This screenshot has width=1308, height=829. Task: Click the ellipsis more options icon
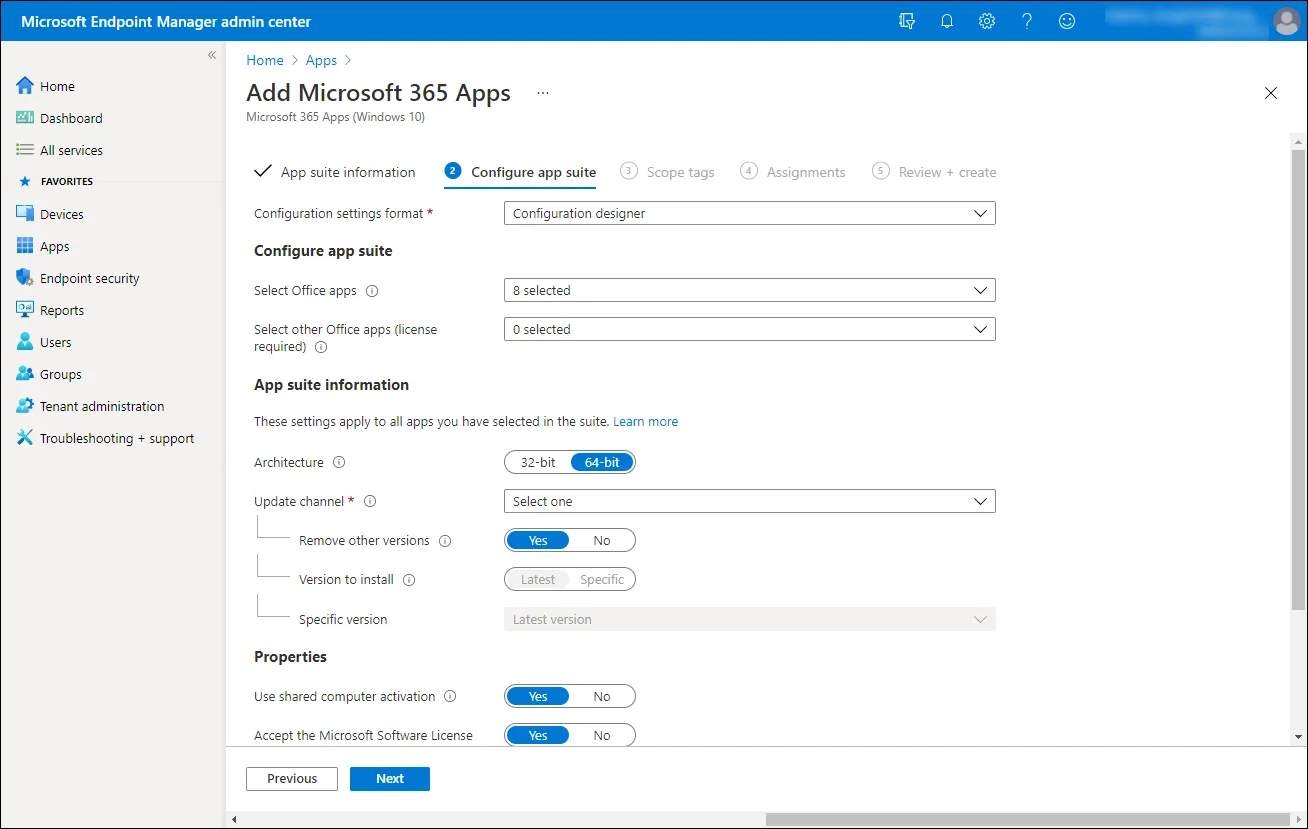click(x=543, y=93)
